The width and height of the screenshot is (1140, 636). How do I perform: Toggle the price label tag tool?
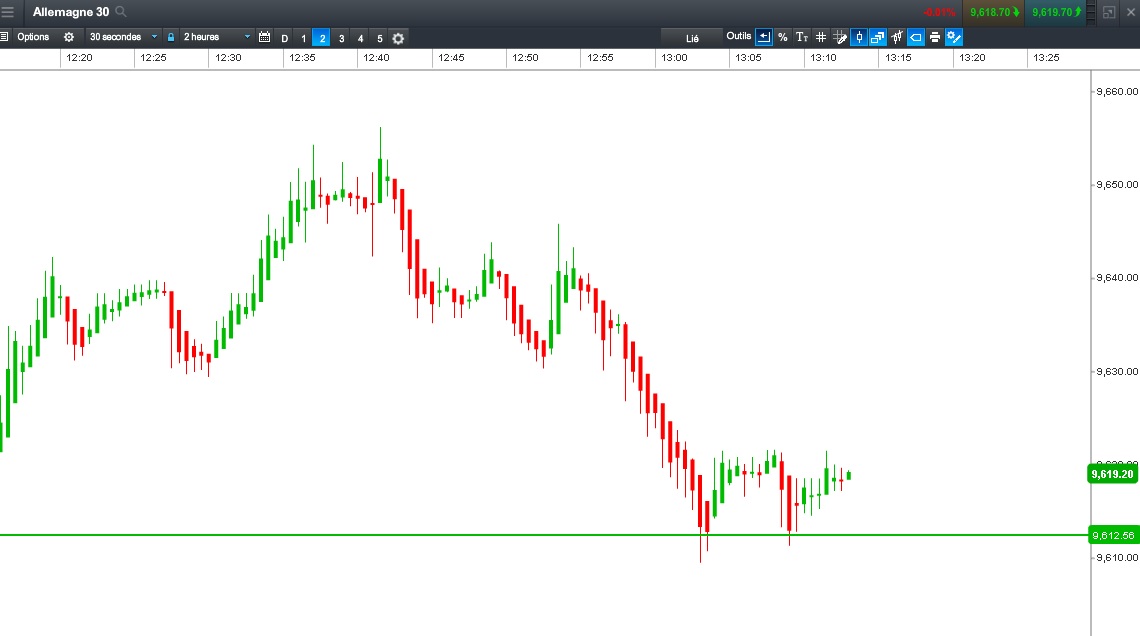click(915, 37)
